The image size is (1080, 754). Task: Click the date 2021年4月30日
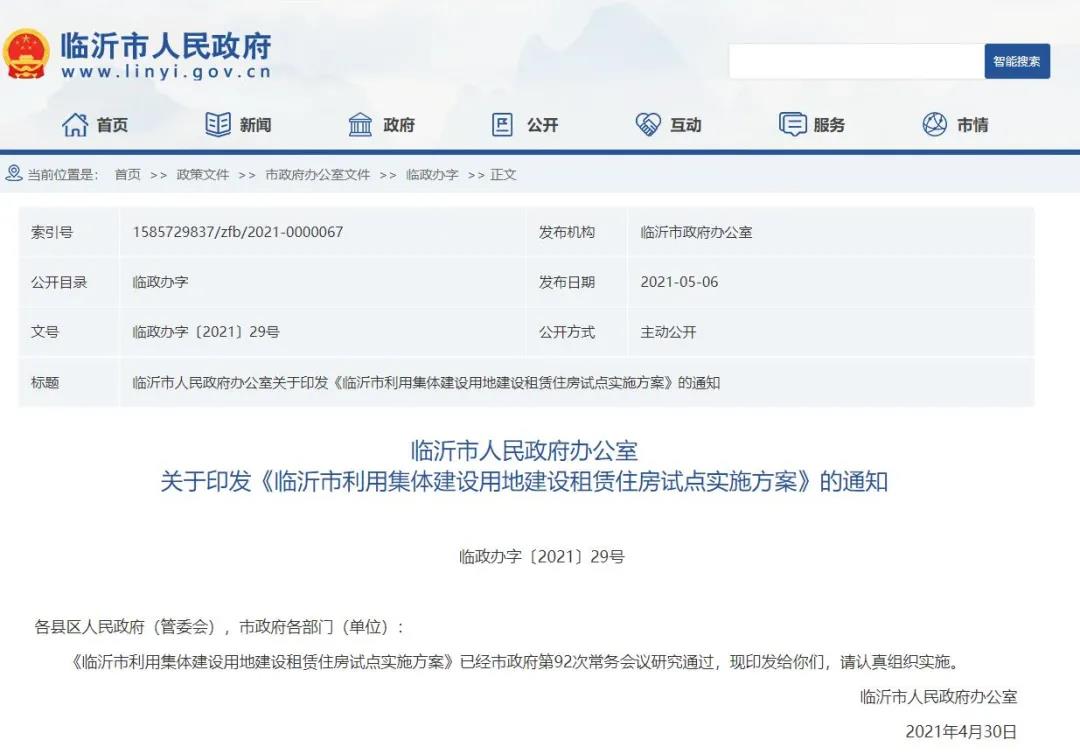(x=961, y=731)
